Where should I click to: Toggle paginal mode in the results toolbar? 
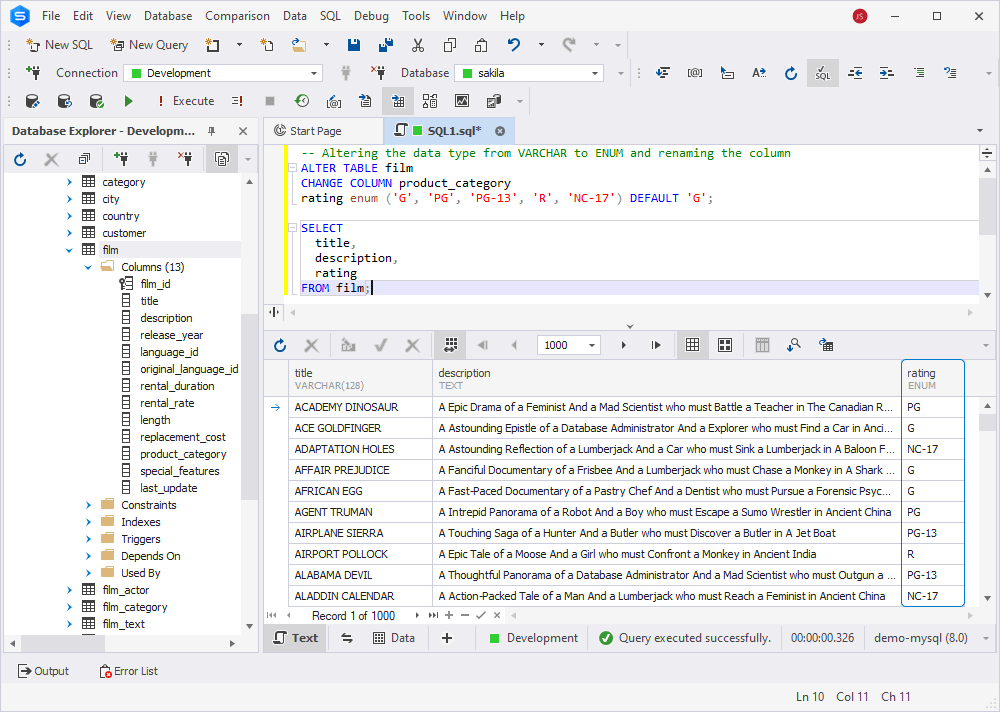[x=450, y=345]
